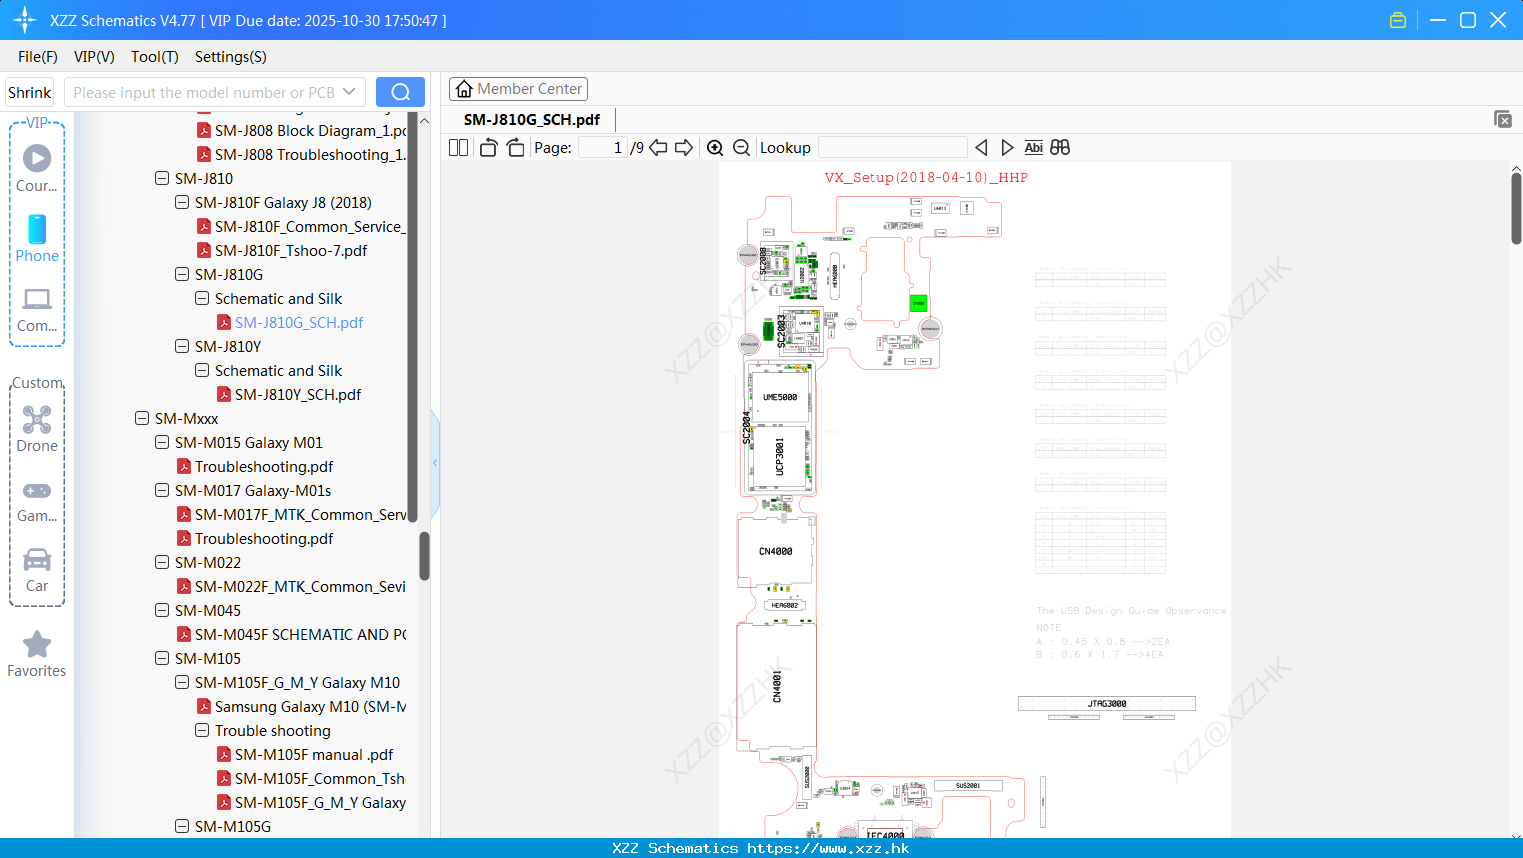Collapse the side panel splitter handle
Viewport: 1523px width, 858px height.
435,462
